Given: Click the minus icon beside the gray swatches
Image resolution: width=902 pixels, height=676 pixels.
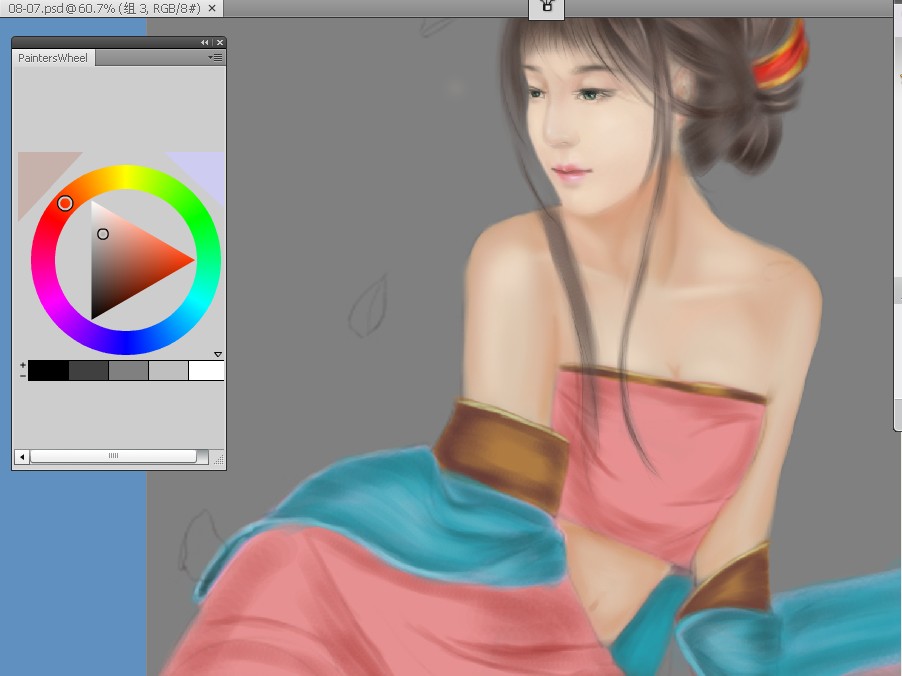Looking at the screenshot, I should (22, 376).
